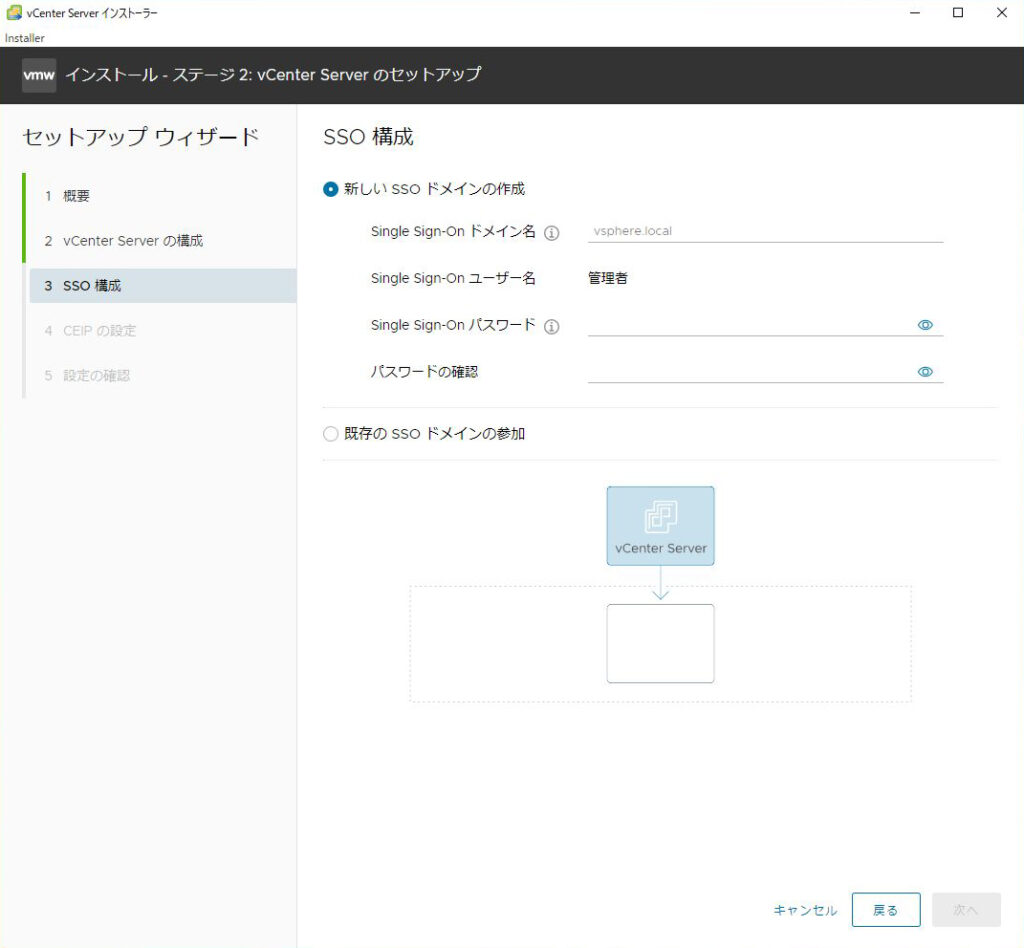The height and width of the screenshot is (948, 1024).
Task: Click the info icon beside Single Sign-On ドメイン名
Action: click(x=551, y=232)
